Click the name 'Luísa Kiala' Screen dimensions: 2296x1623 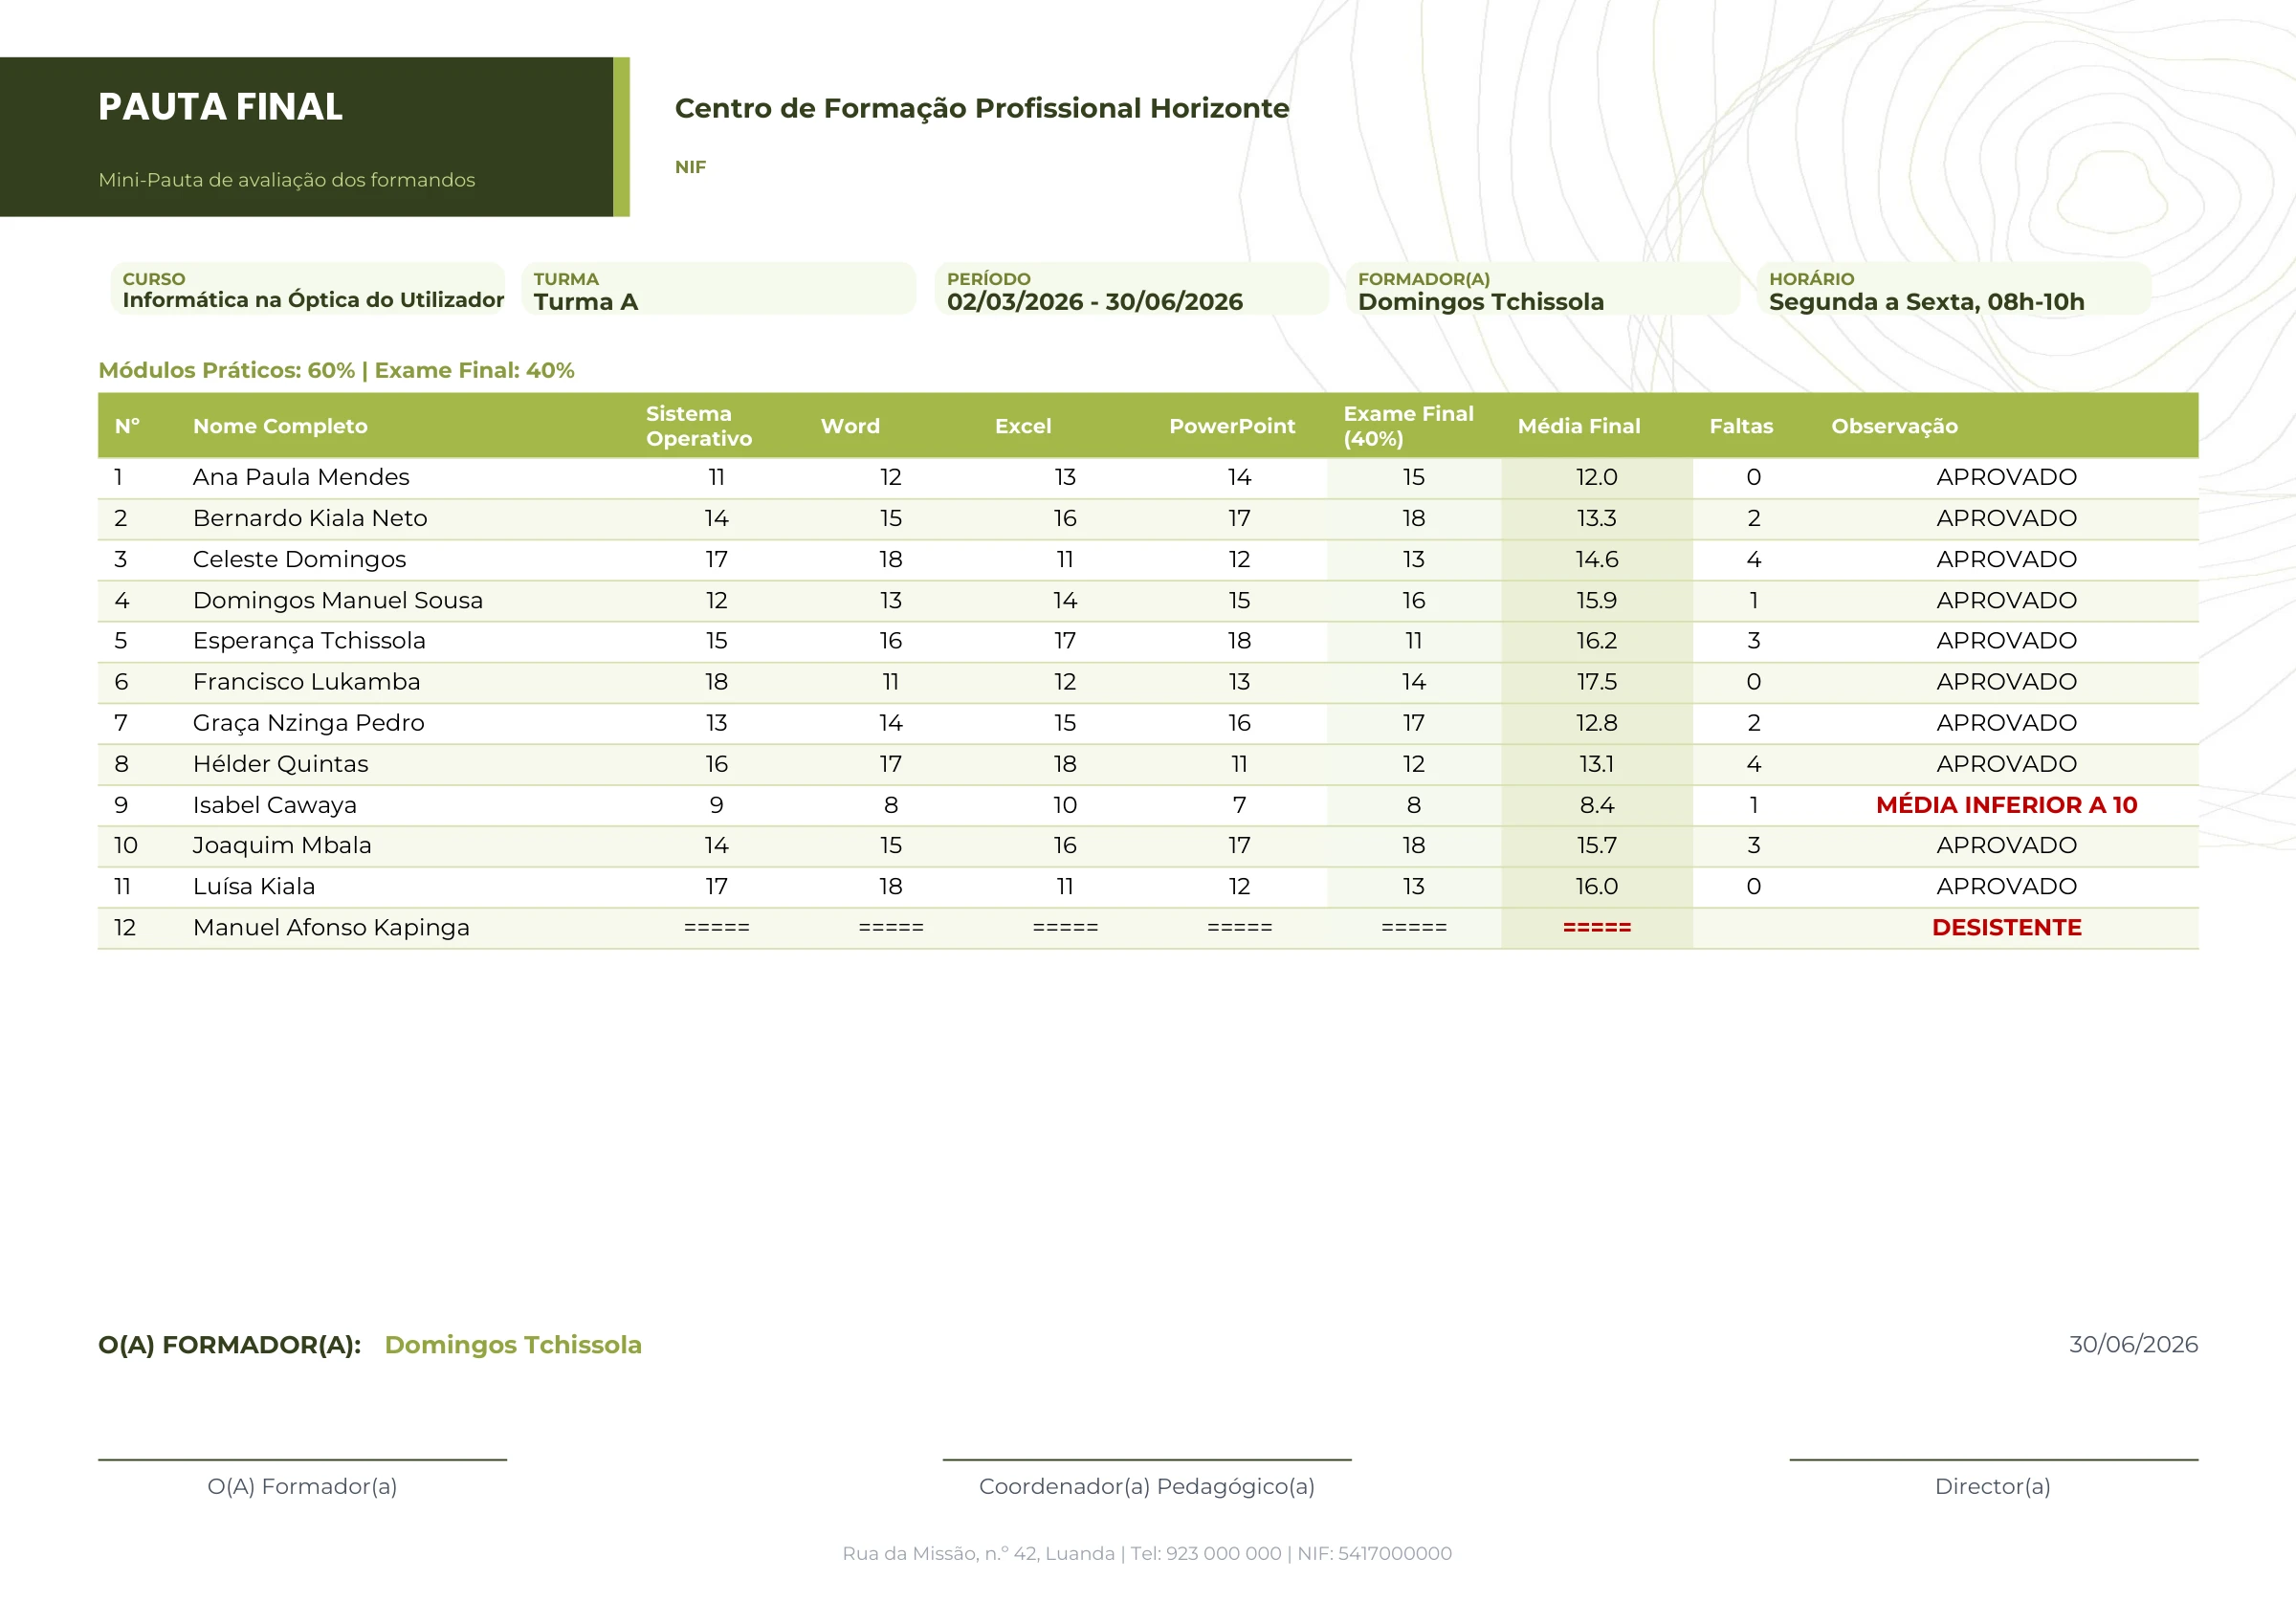(254, 887)
